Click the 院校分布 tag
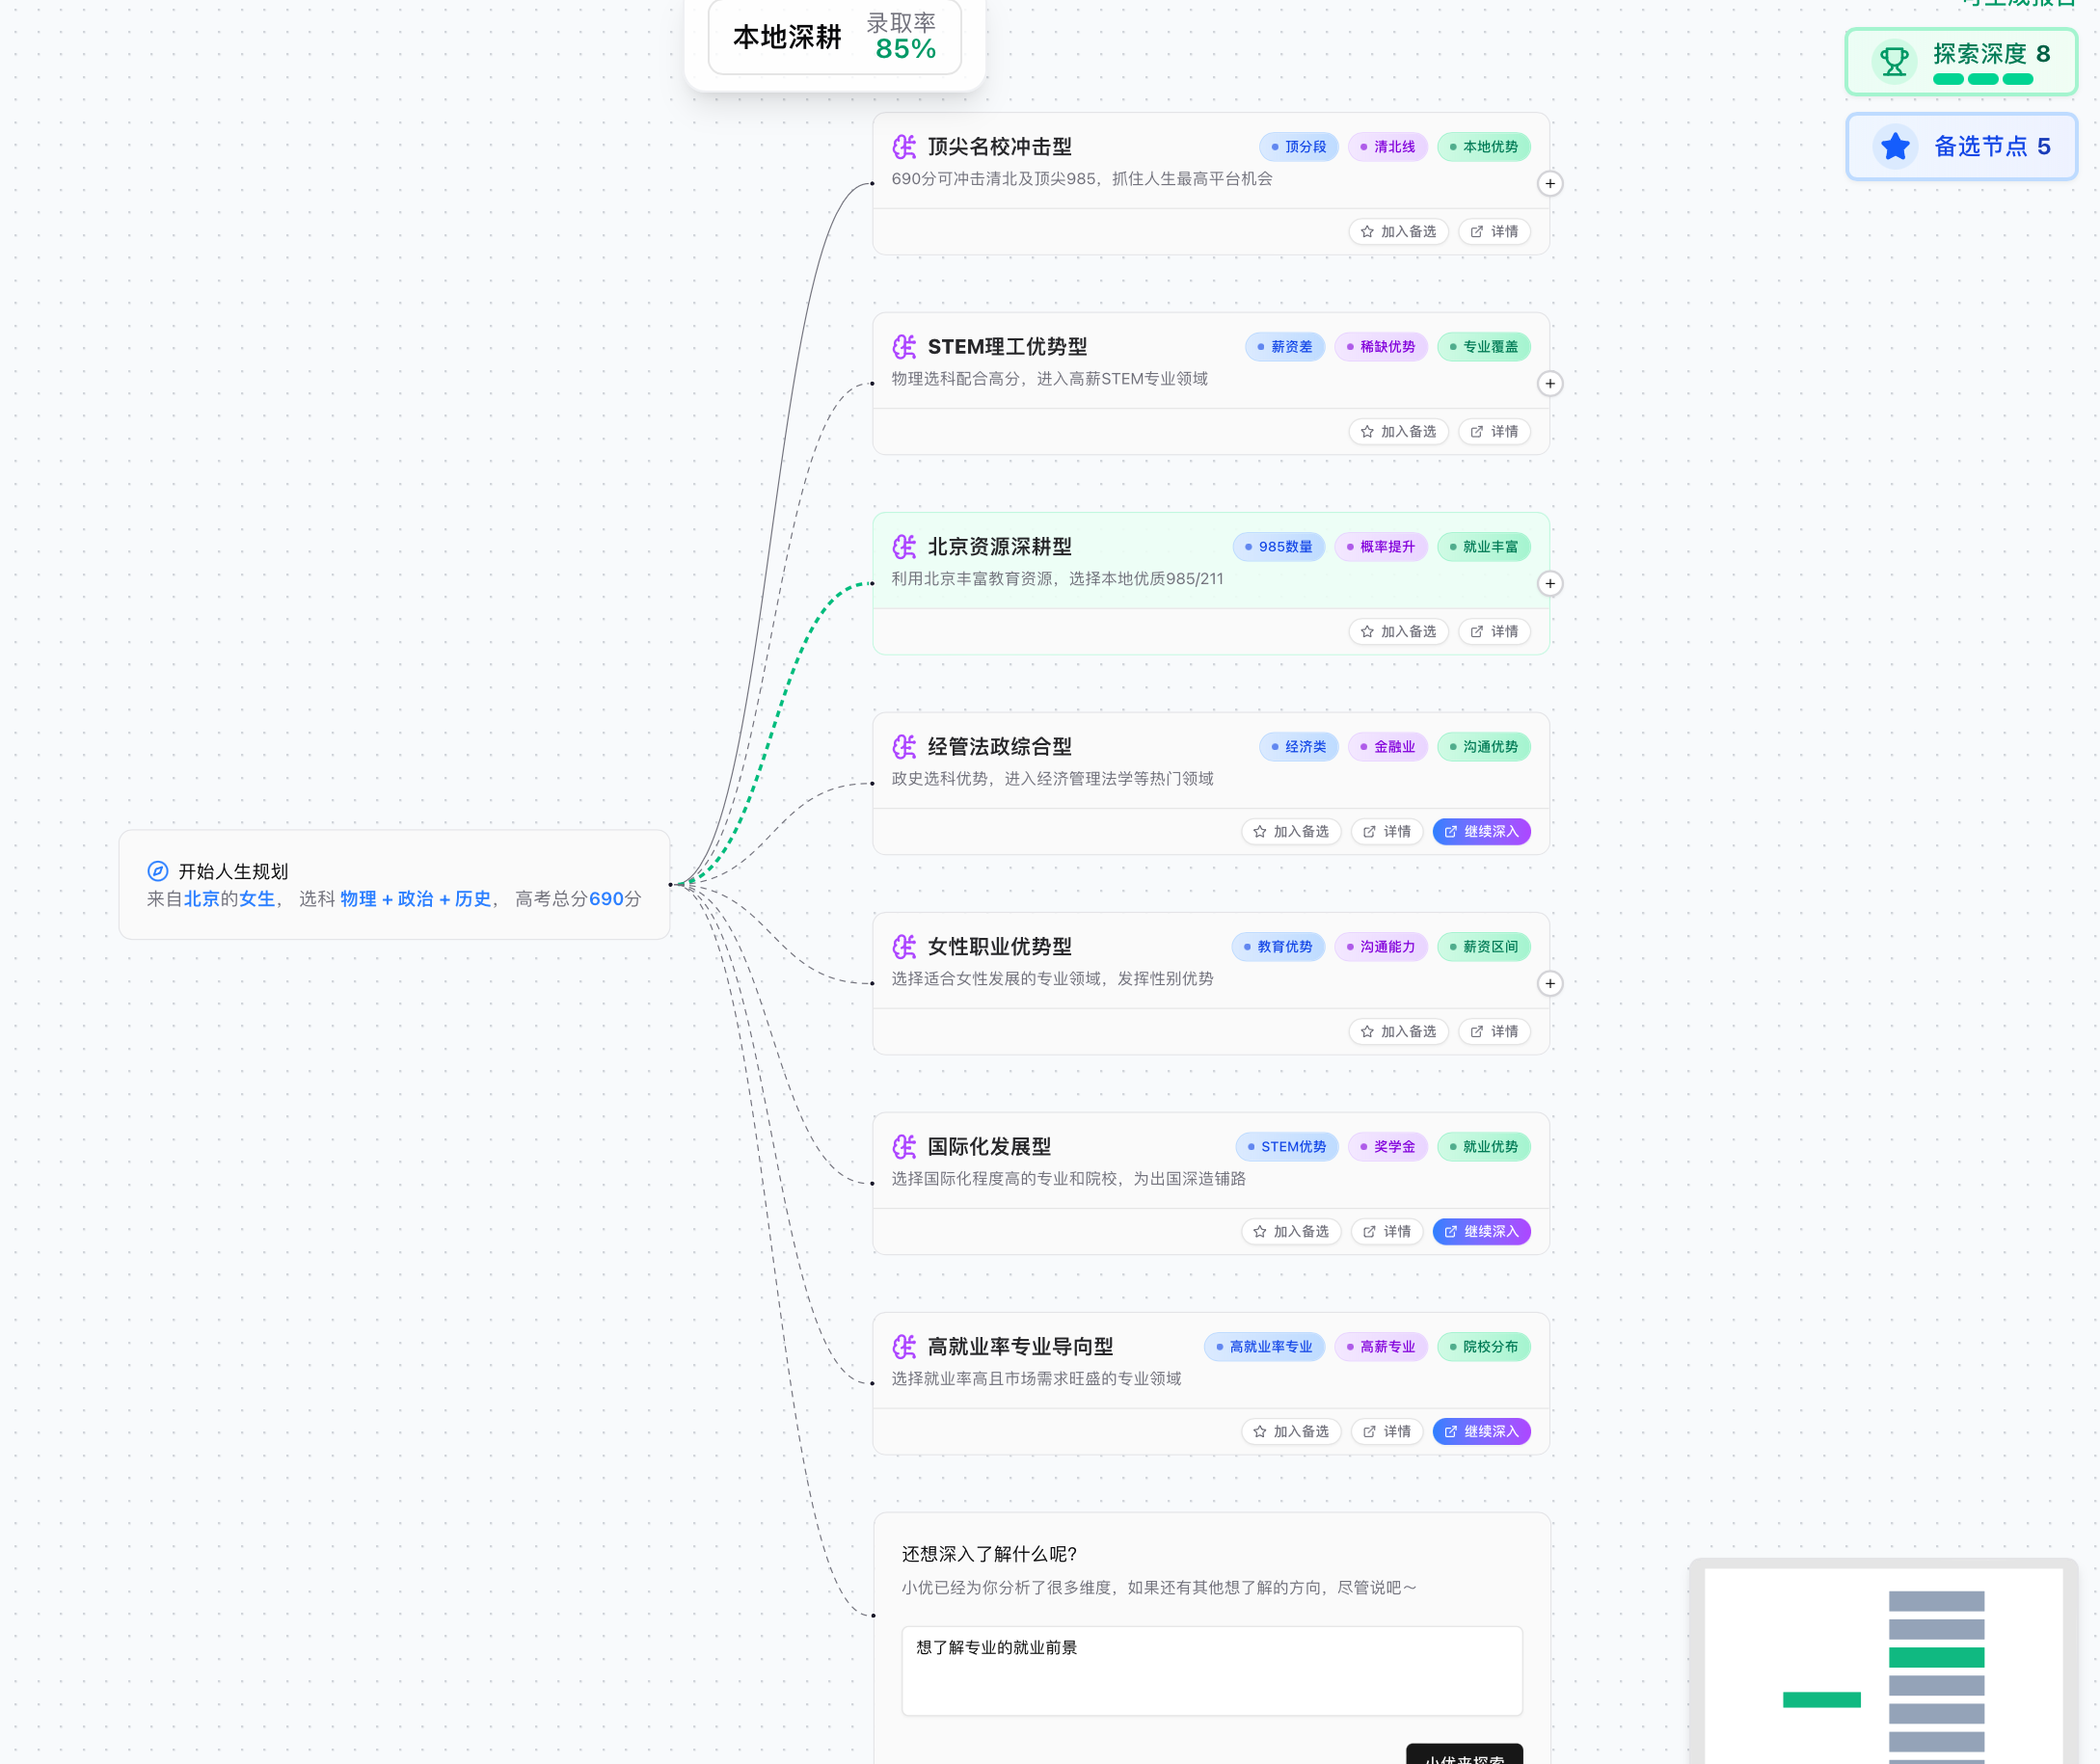 point(1484,1347)
